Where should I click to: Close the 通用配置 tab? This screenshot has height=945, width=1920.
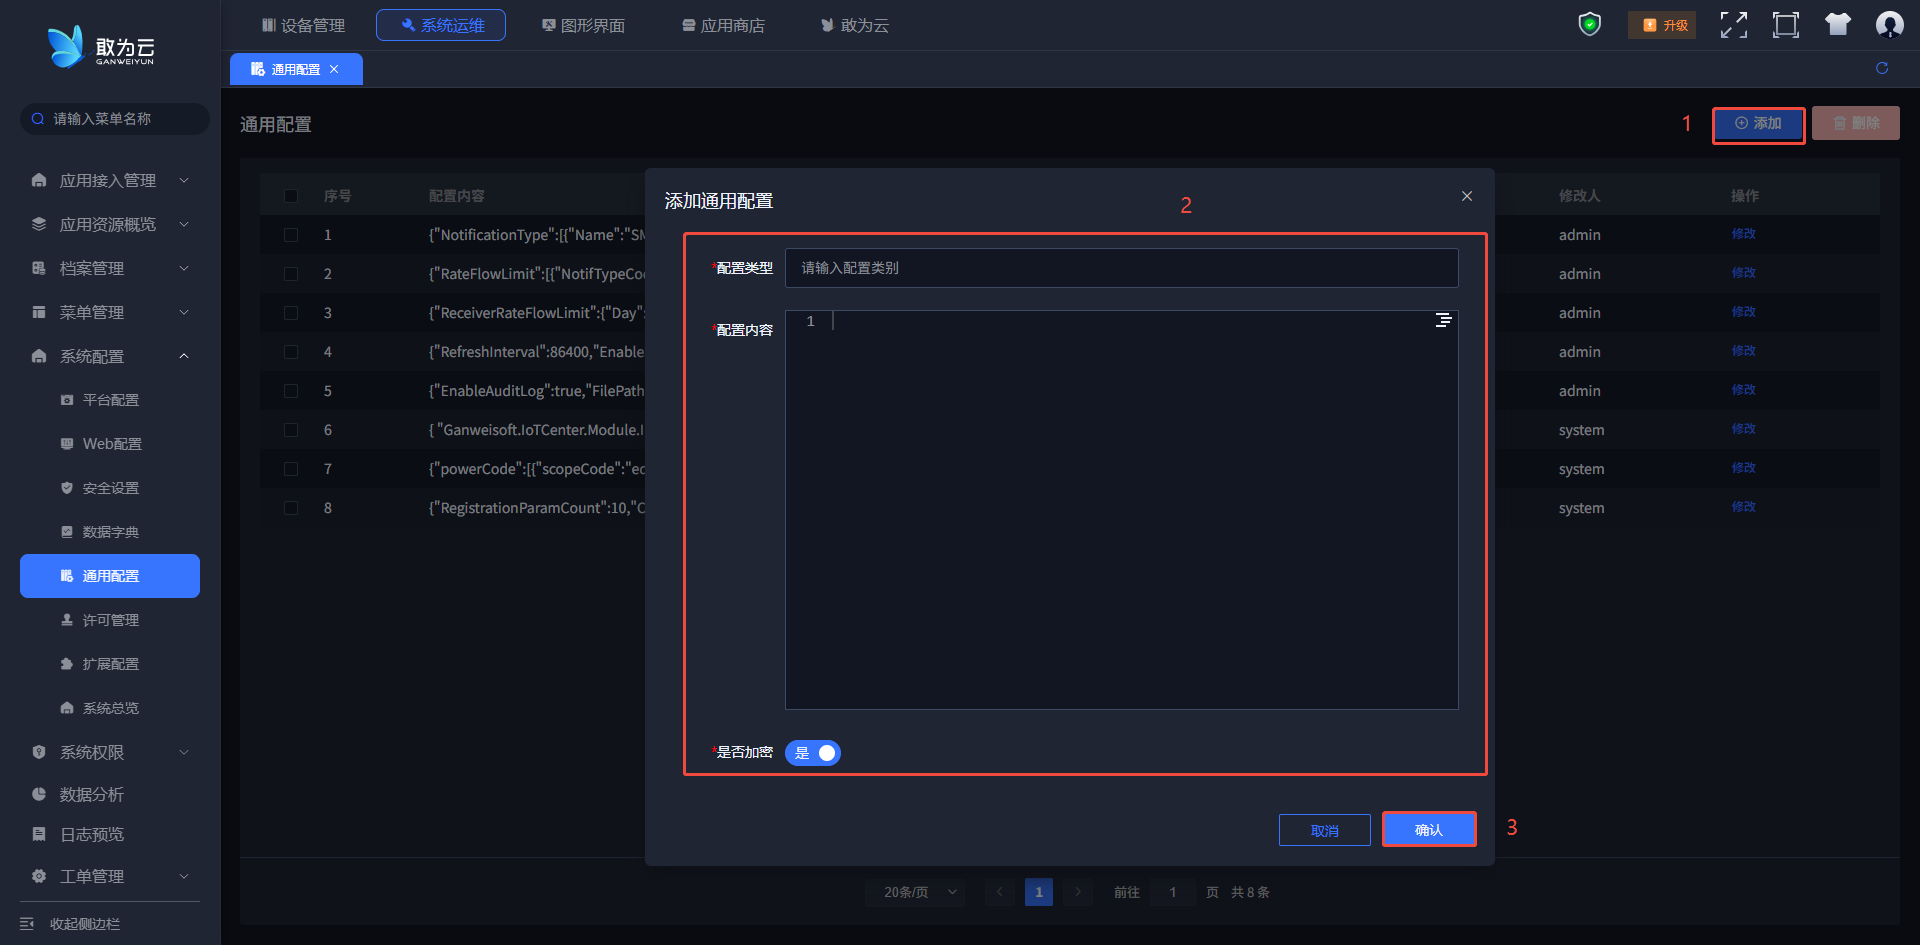click(x=334, y=69)
